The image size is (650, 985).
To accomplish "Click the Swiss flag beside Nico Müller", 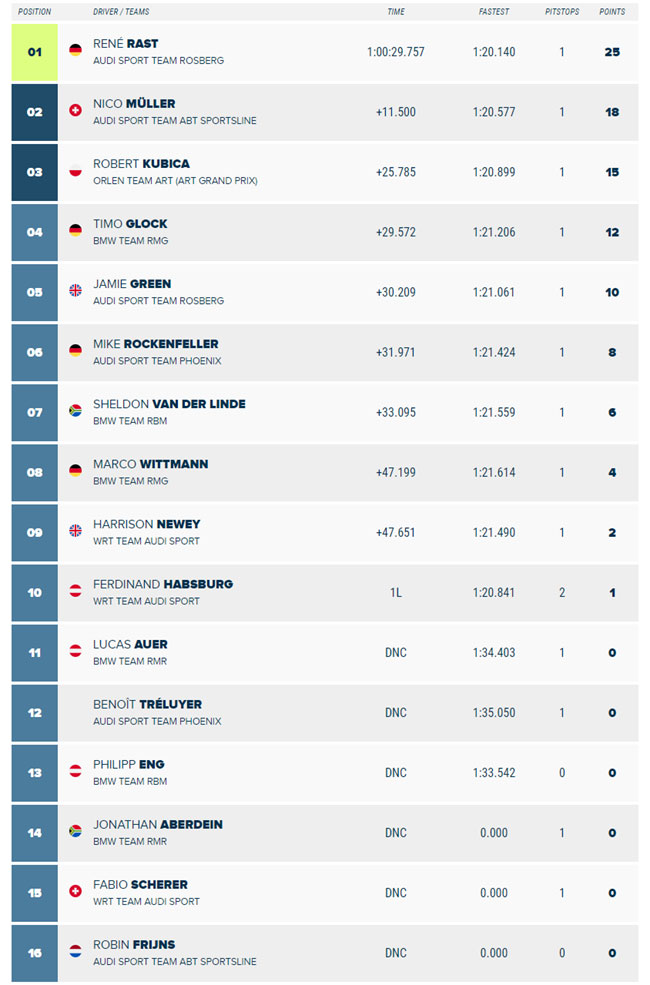I will tap(75, 111).
